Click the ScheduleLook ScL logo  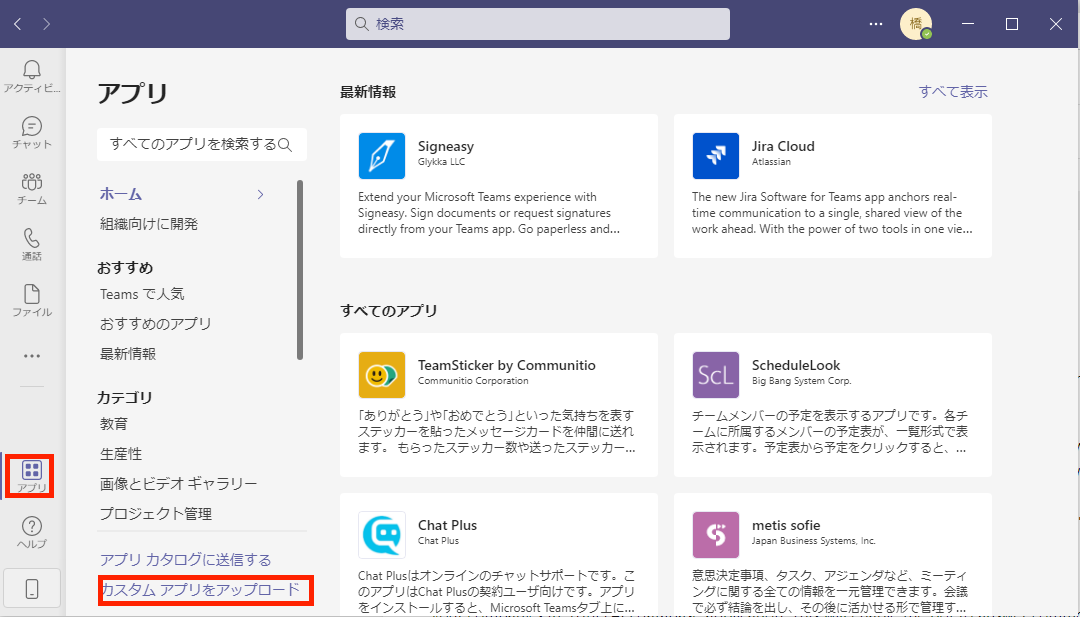point(716,375)
